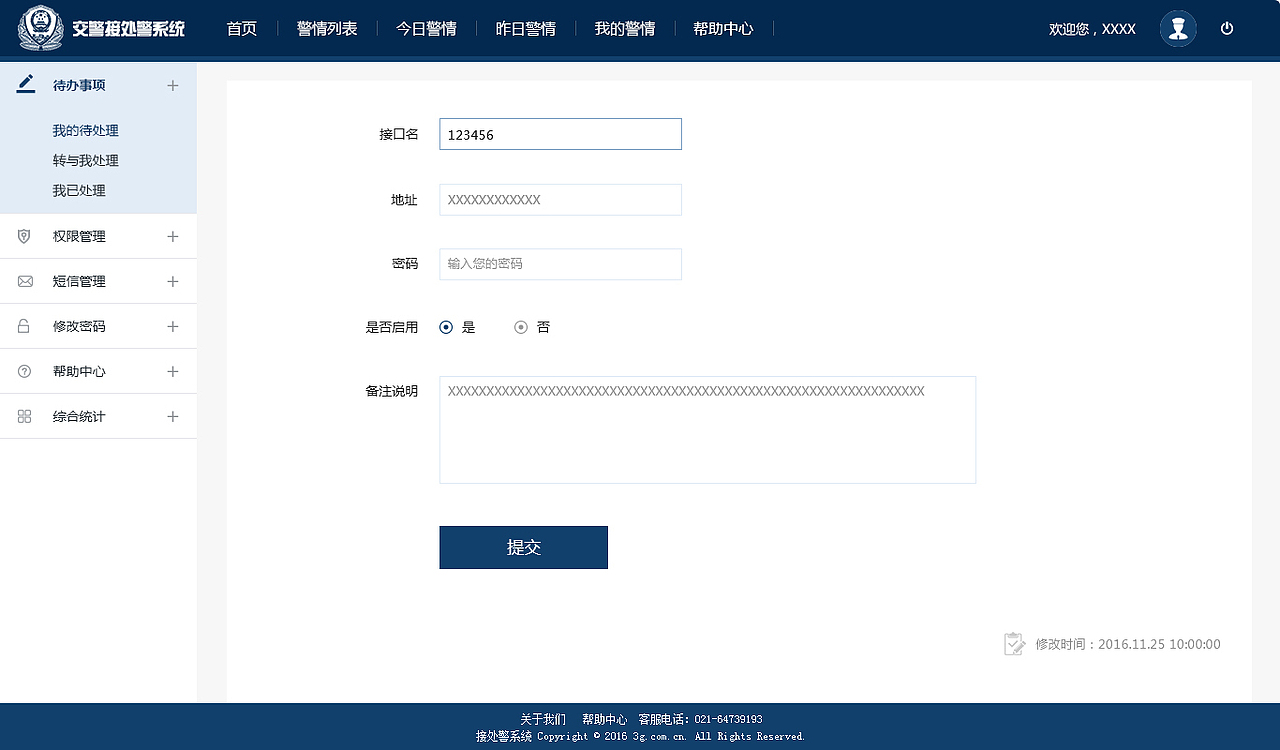1280x750 pixels.
Task: Select the pencil icon for 待办事项
Action: [25, 84]
